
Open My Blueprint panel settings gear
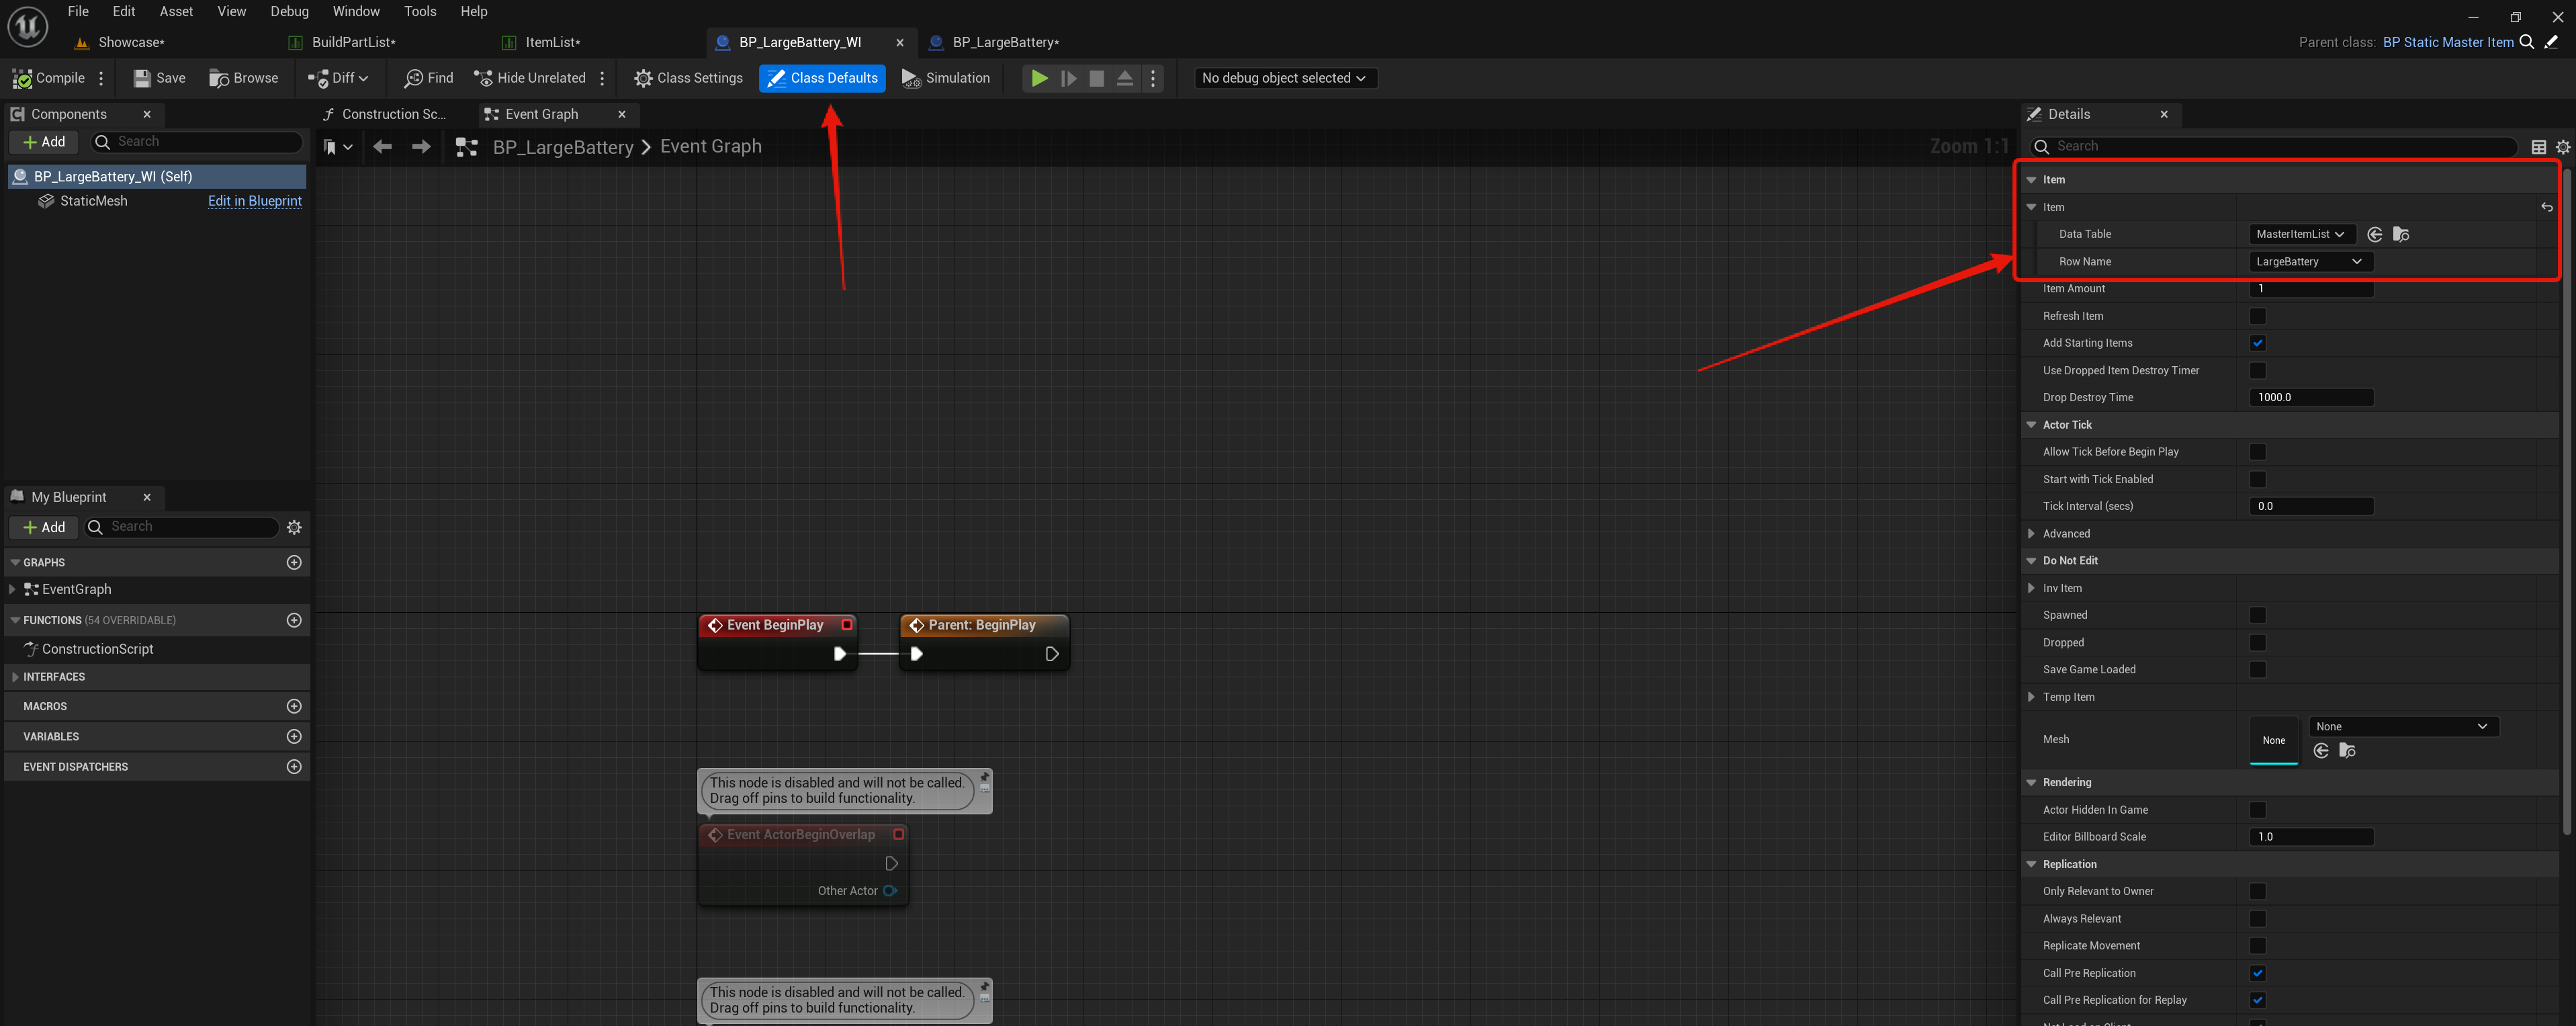tap(294, 527)
